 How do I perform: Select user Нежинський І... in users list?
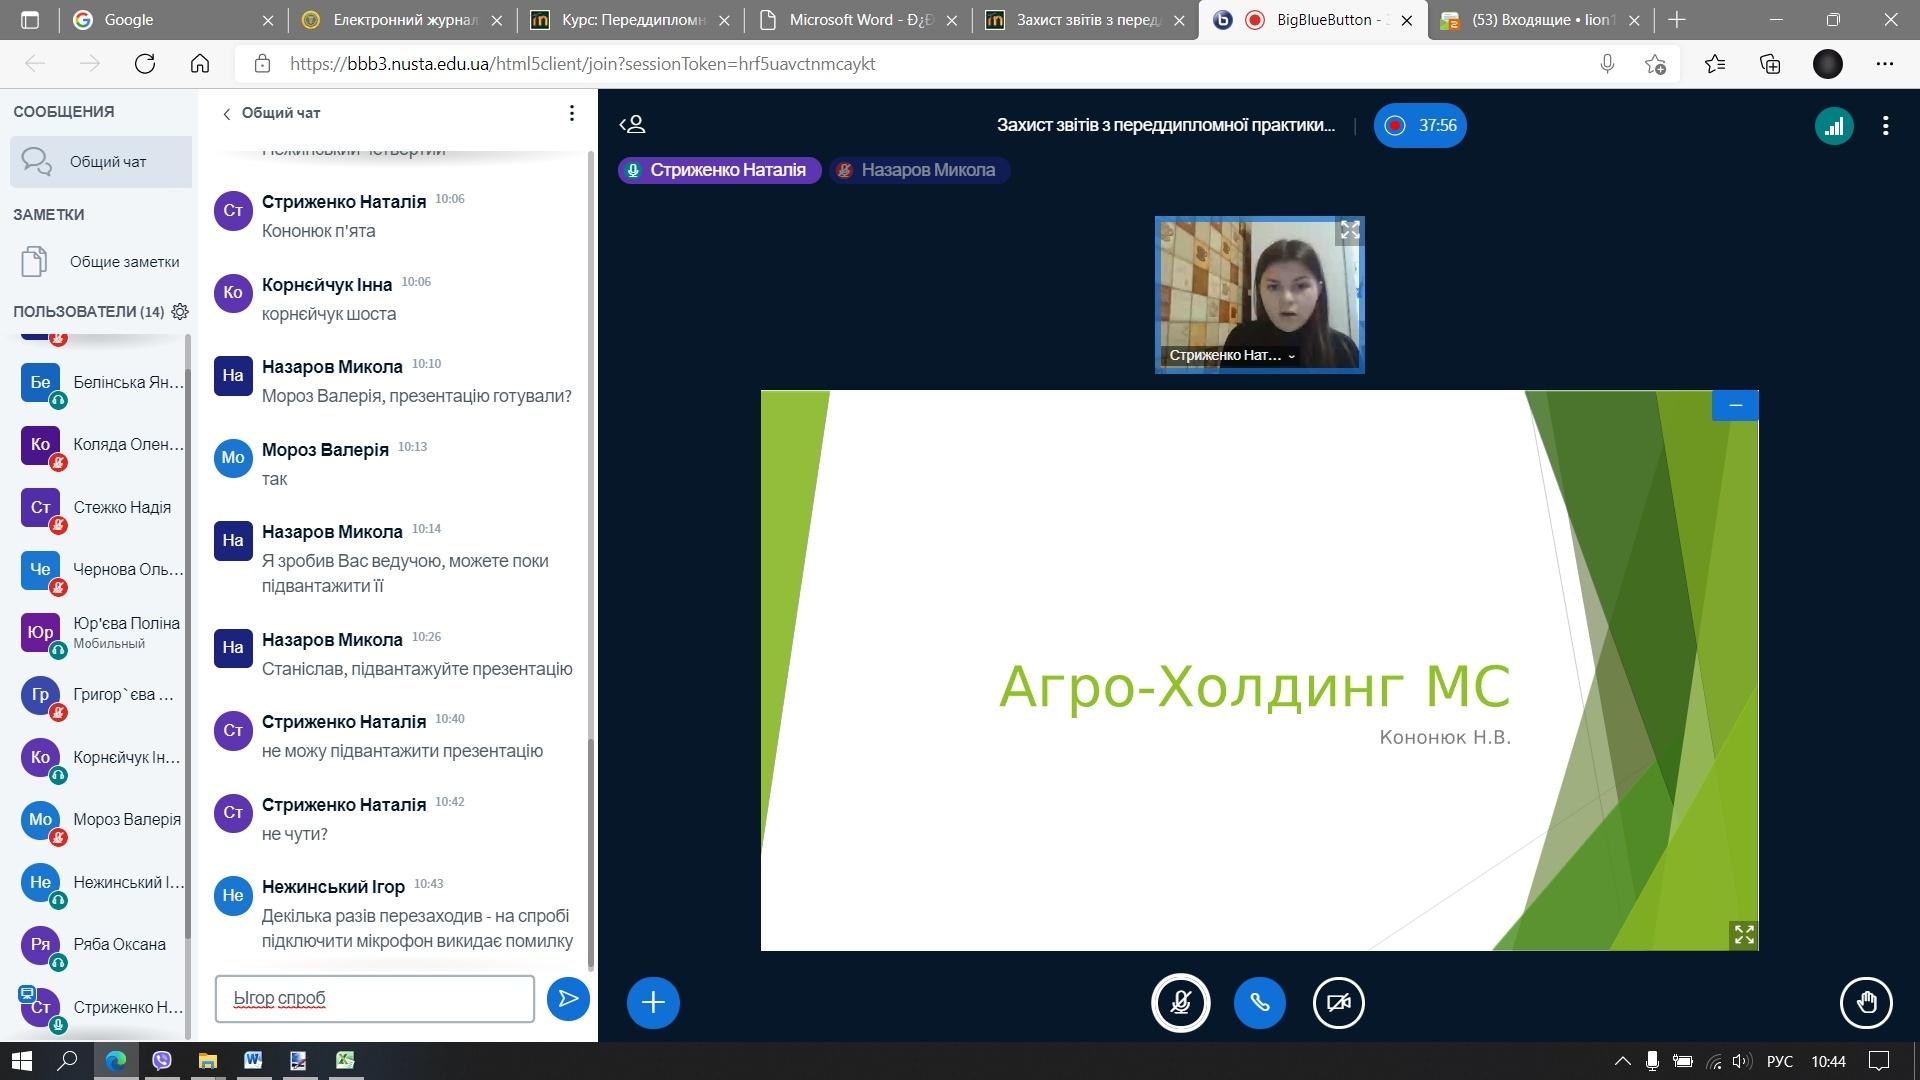tap(101, 883)
